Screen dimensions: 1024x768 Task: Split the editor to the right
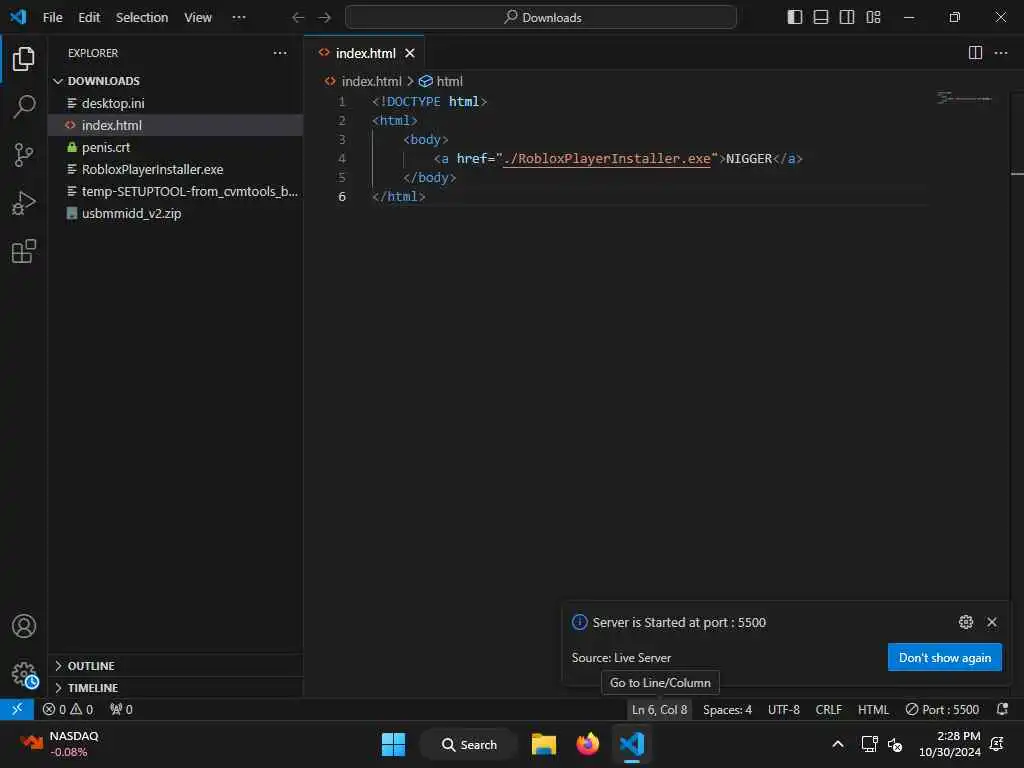[x=975, y=53]
